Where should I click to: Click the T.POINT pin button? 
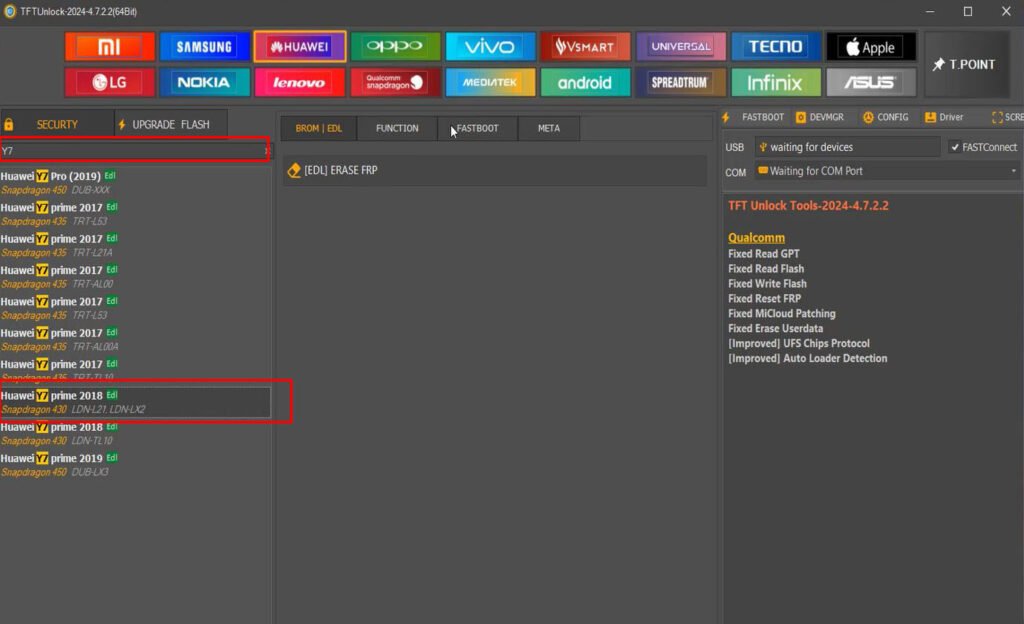(965, 64)
